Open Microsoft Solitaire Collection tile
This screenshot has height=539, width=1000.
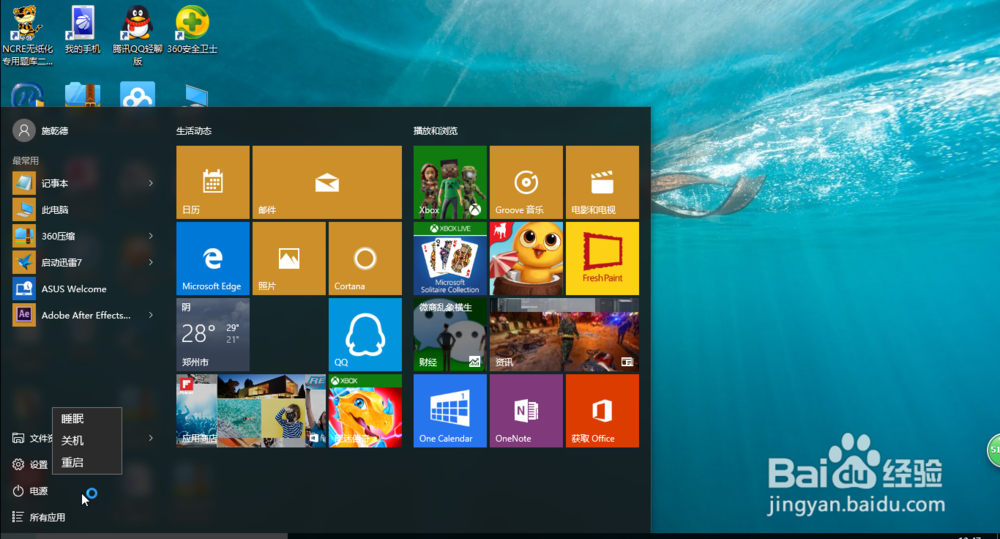pos(450,258)
